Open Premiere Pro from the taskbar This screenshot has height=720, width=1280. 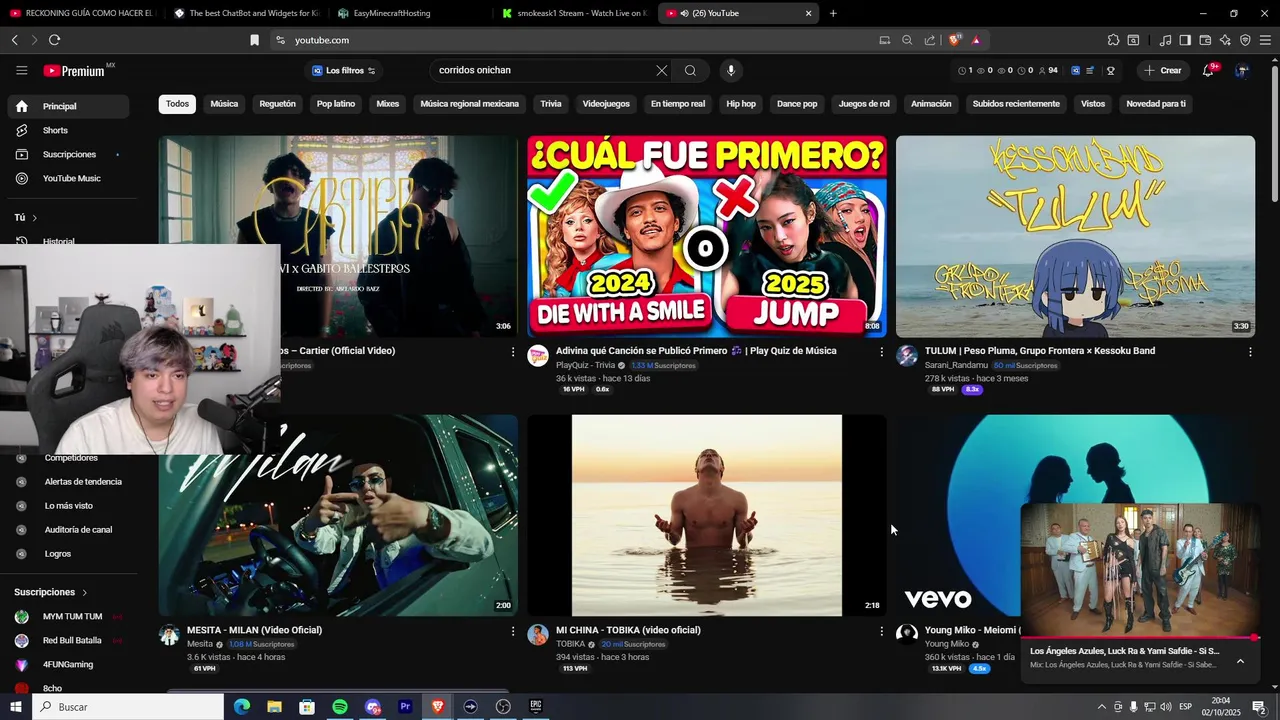[x=405, y=707]
